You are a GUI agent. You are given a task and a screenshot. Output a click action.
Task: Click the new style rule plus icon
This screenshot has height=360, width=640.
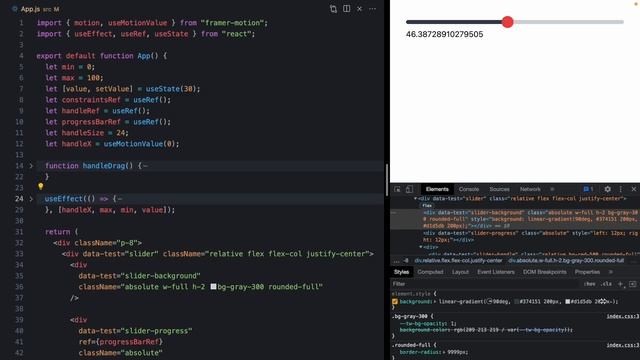click(620, 284)
